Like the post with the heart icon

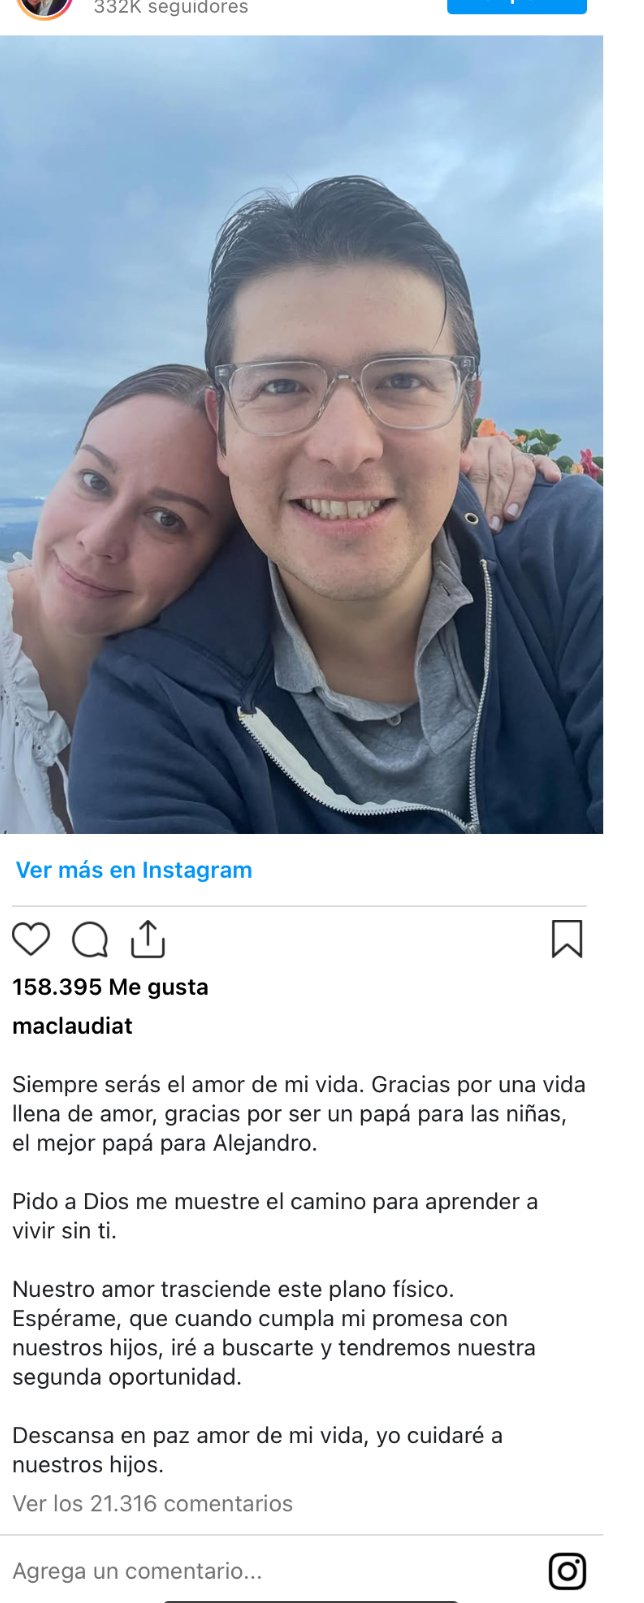point(31,939)
